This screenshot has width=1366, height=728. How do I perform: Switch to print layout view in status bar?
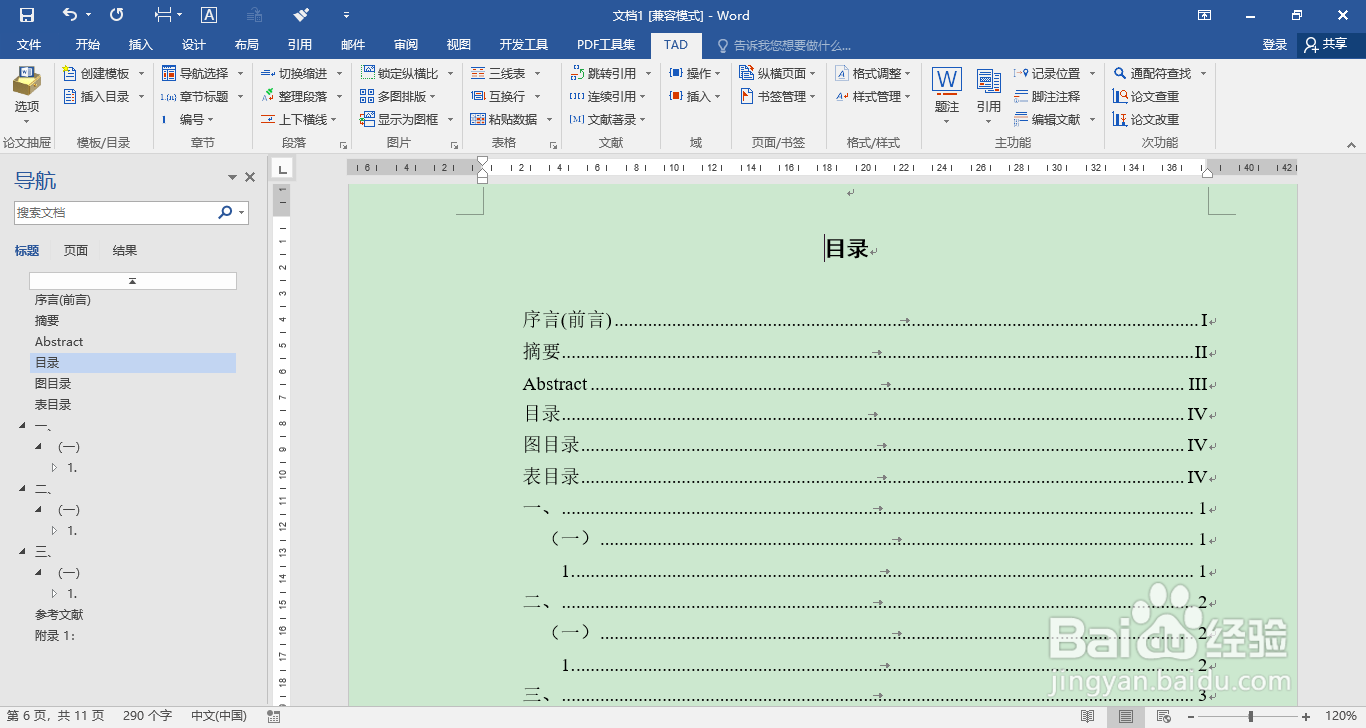coord(1126,716)
